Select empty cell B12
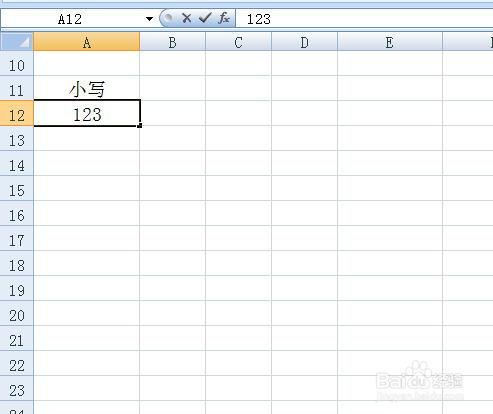 [x=172, y=113]
